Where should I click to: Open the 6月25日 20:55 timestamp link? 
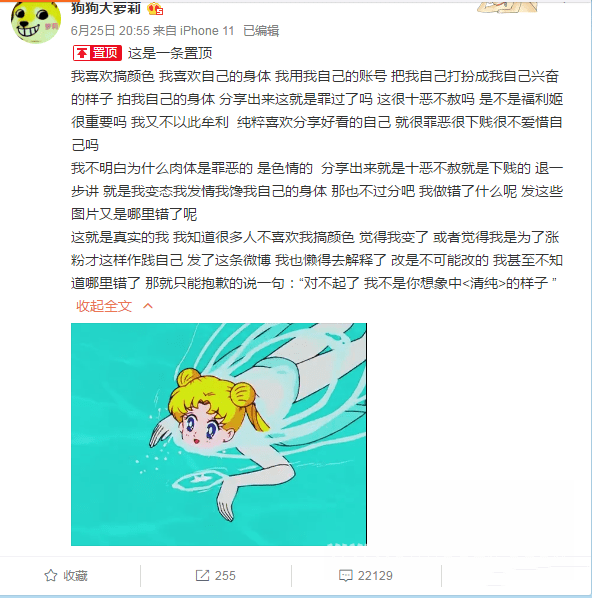coord(110,31)
